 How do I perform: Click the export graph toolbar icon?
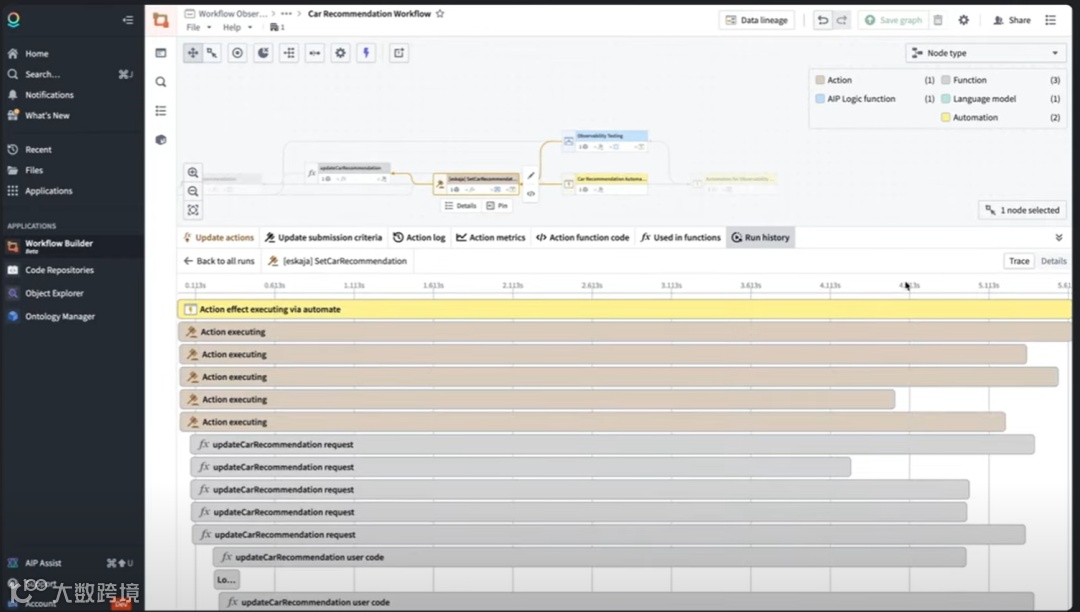click(x=399, y=53)
